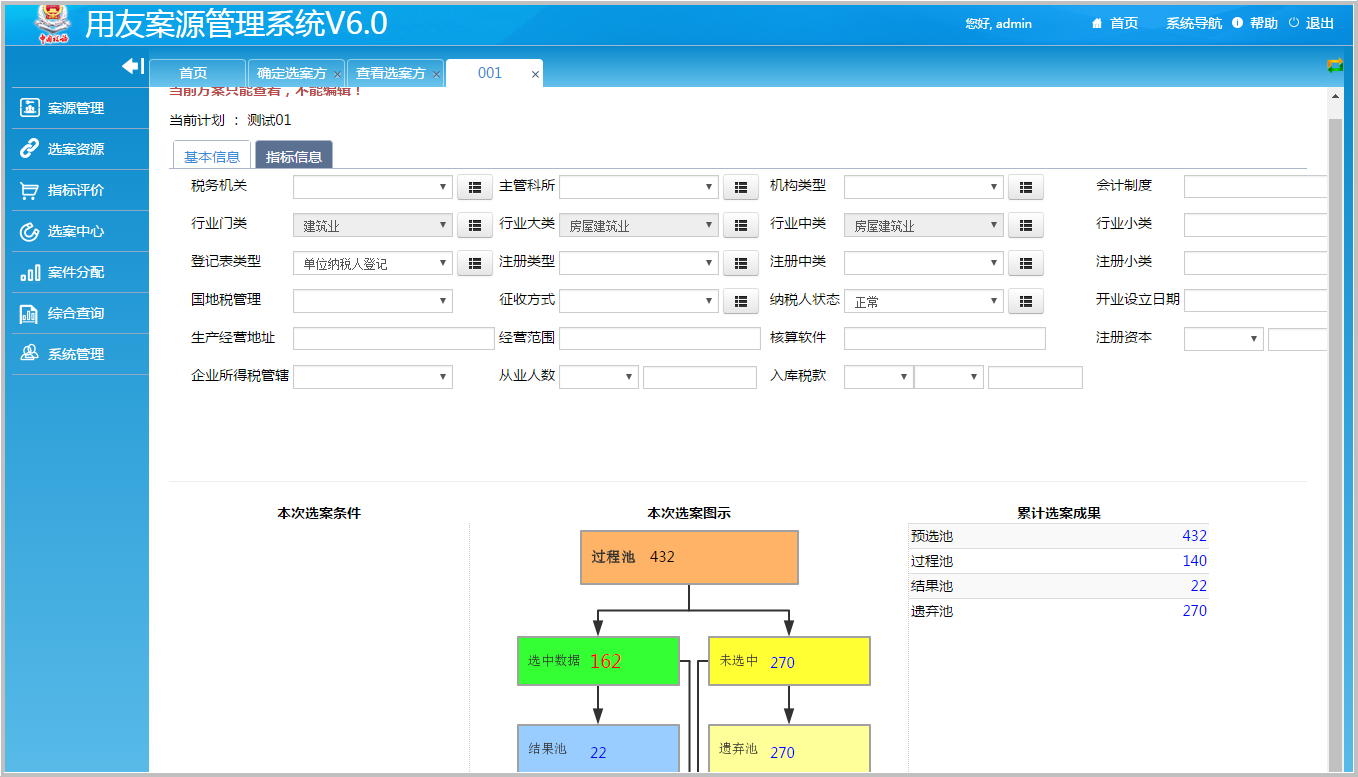1358x777 pixels.
Task: Close the 001 tab
Action: point(535,75)
